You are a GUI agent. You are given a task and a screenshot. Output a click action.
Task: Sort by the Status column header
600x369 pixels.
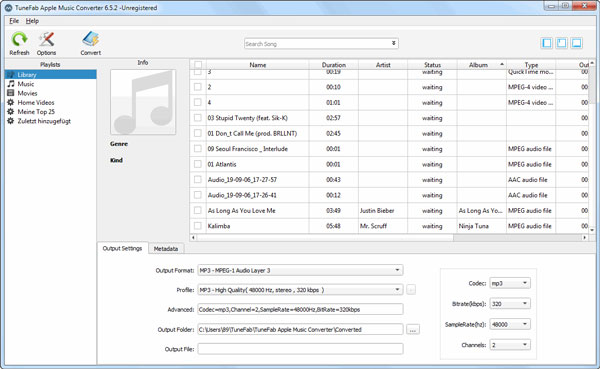pos(432,65)
